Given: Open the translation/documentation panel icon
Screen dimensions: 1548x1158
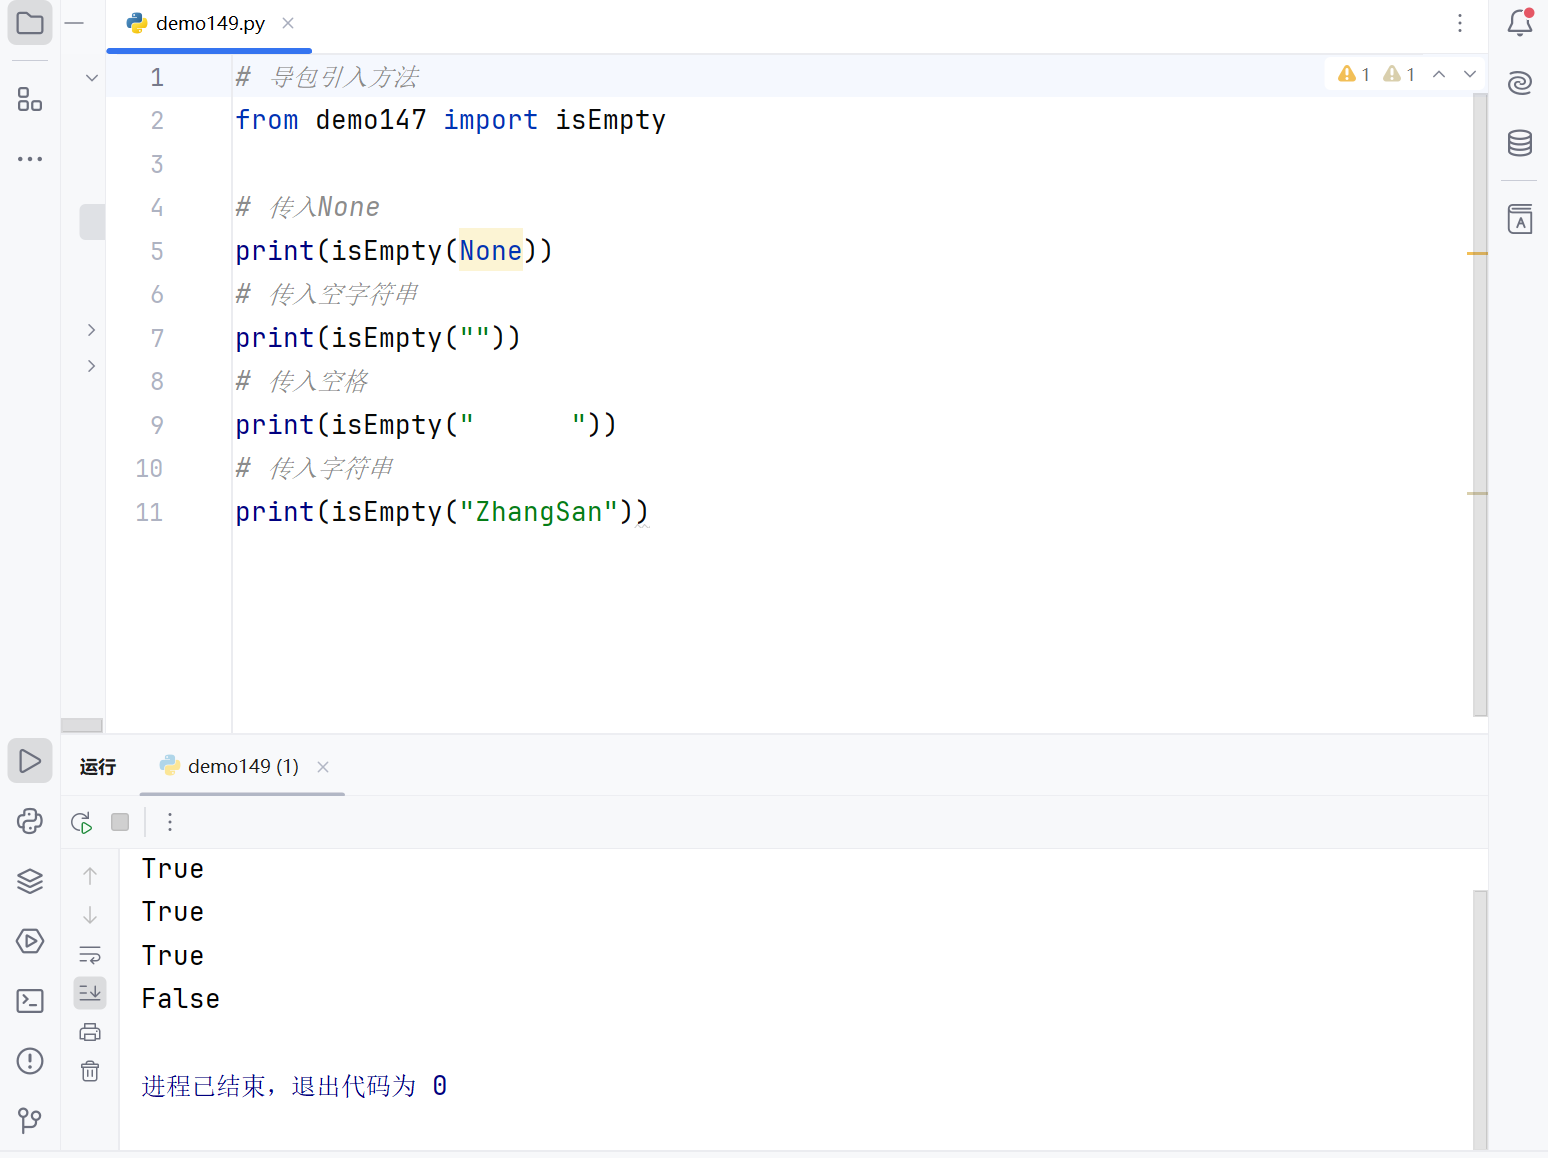Looking at the screenshot, I should (x=1520, y=219).
